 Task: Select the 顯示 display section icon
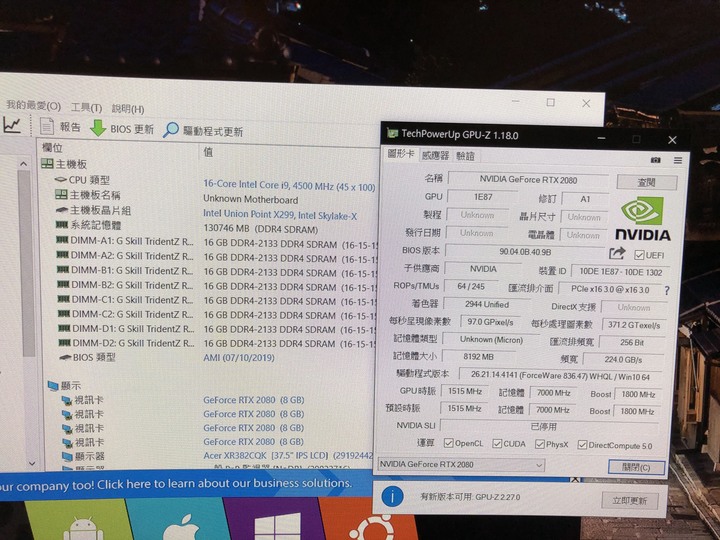[x=53, y=386]
